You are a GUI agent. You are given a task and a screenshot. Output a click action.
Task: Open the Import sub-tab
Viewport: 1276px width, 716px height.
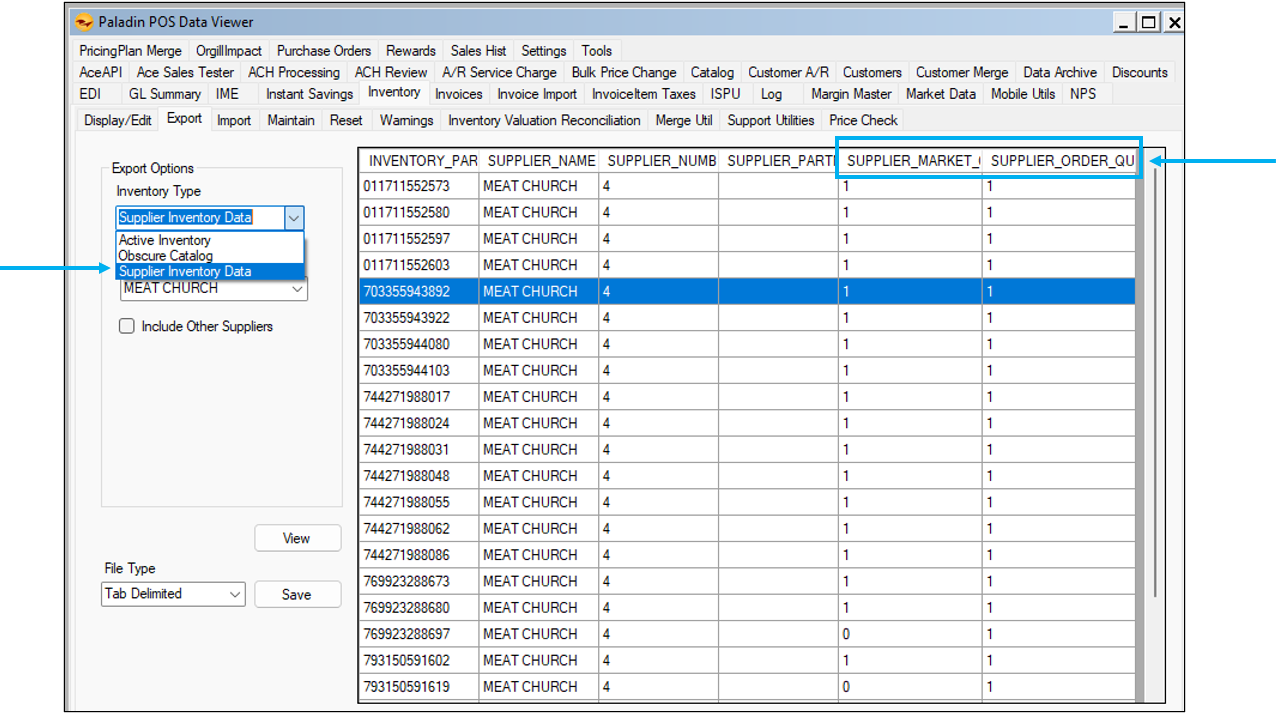pyautogui.click(x=234, y=120)
